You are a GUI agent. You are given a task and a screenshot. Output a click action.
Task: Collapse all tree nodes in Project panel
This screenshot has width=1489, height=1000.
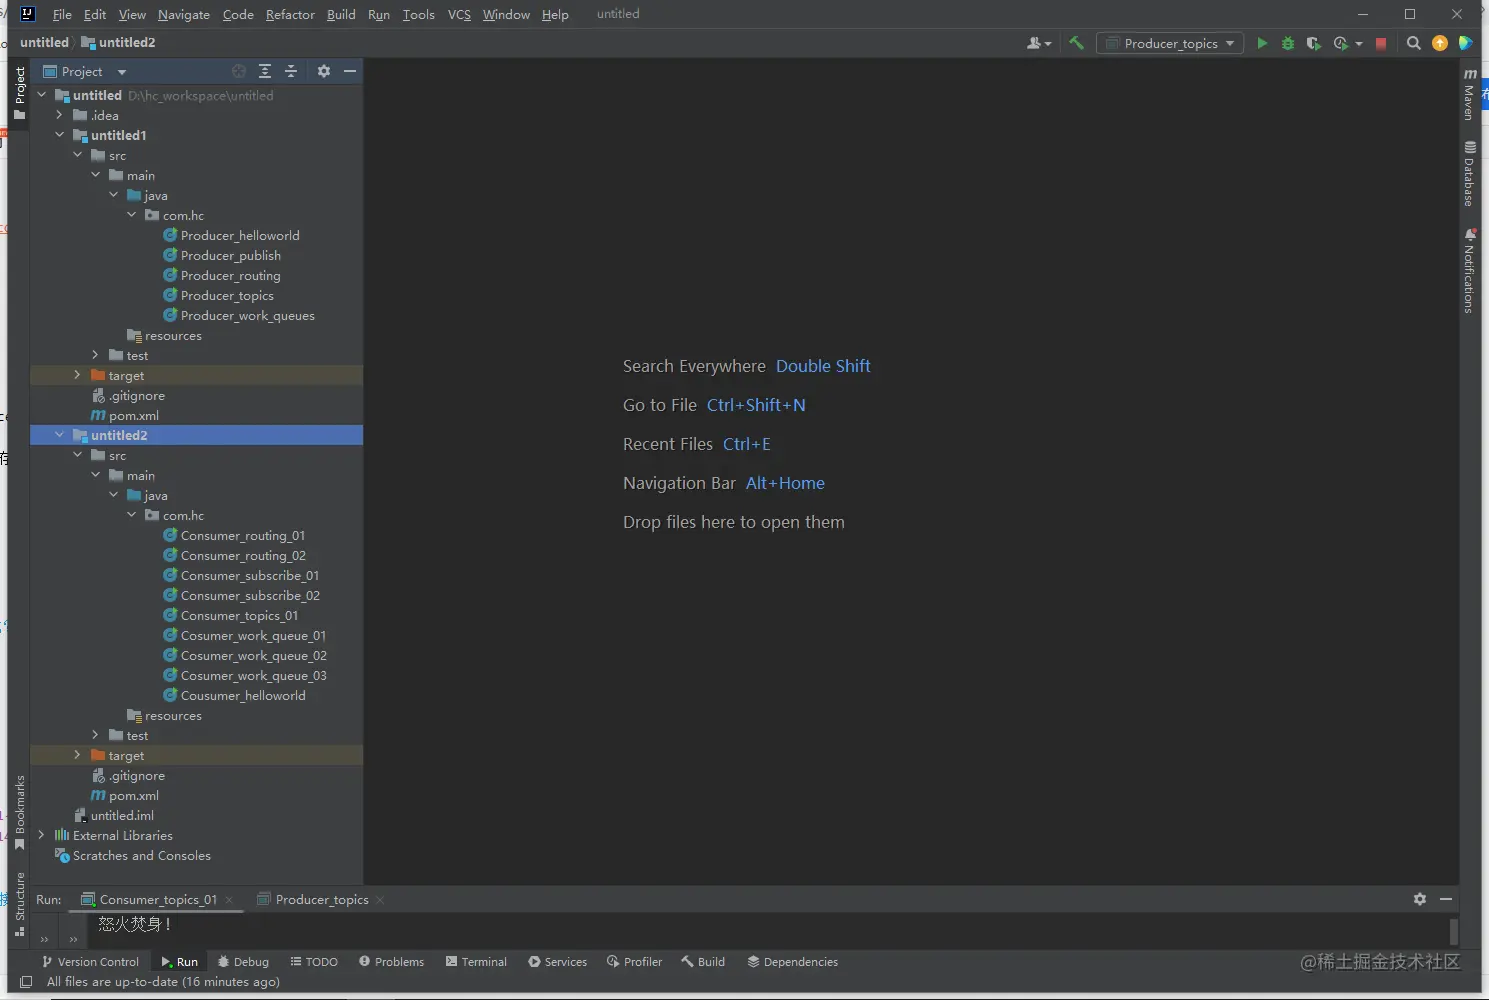291,71
